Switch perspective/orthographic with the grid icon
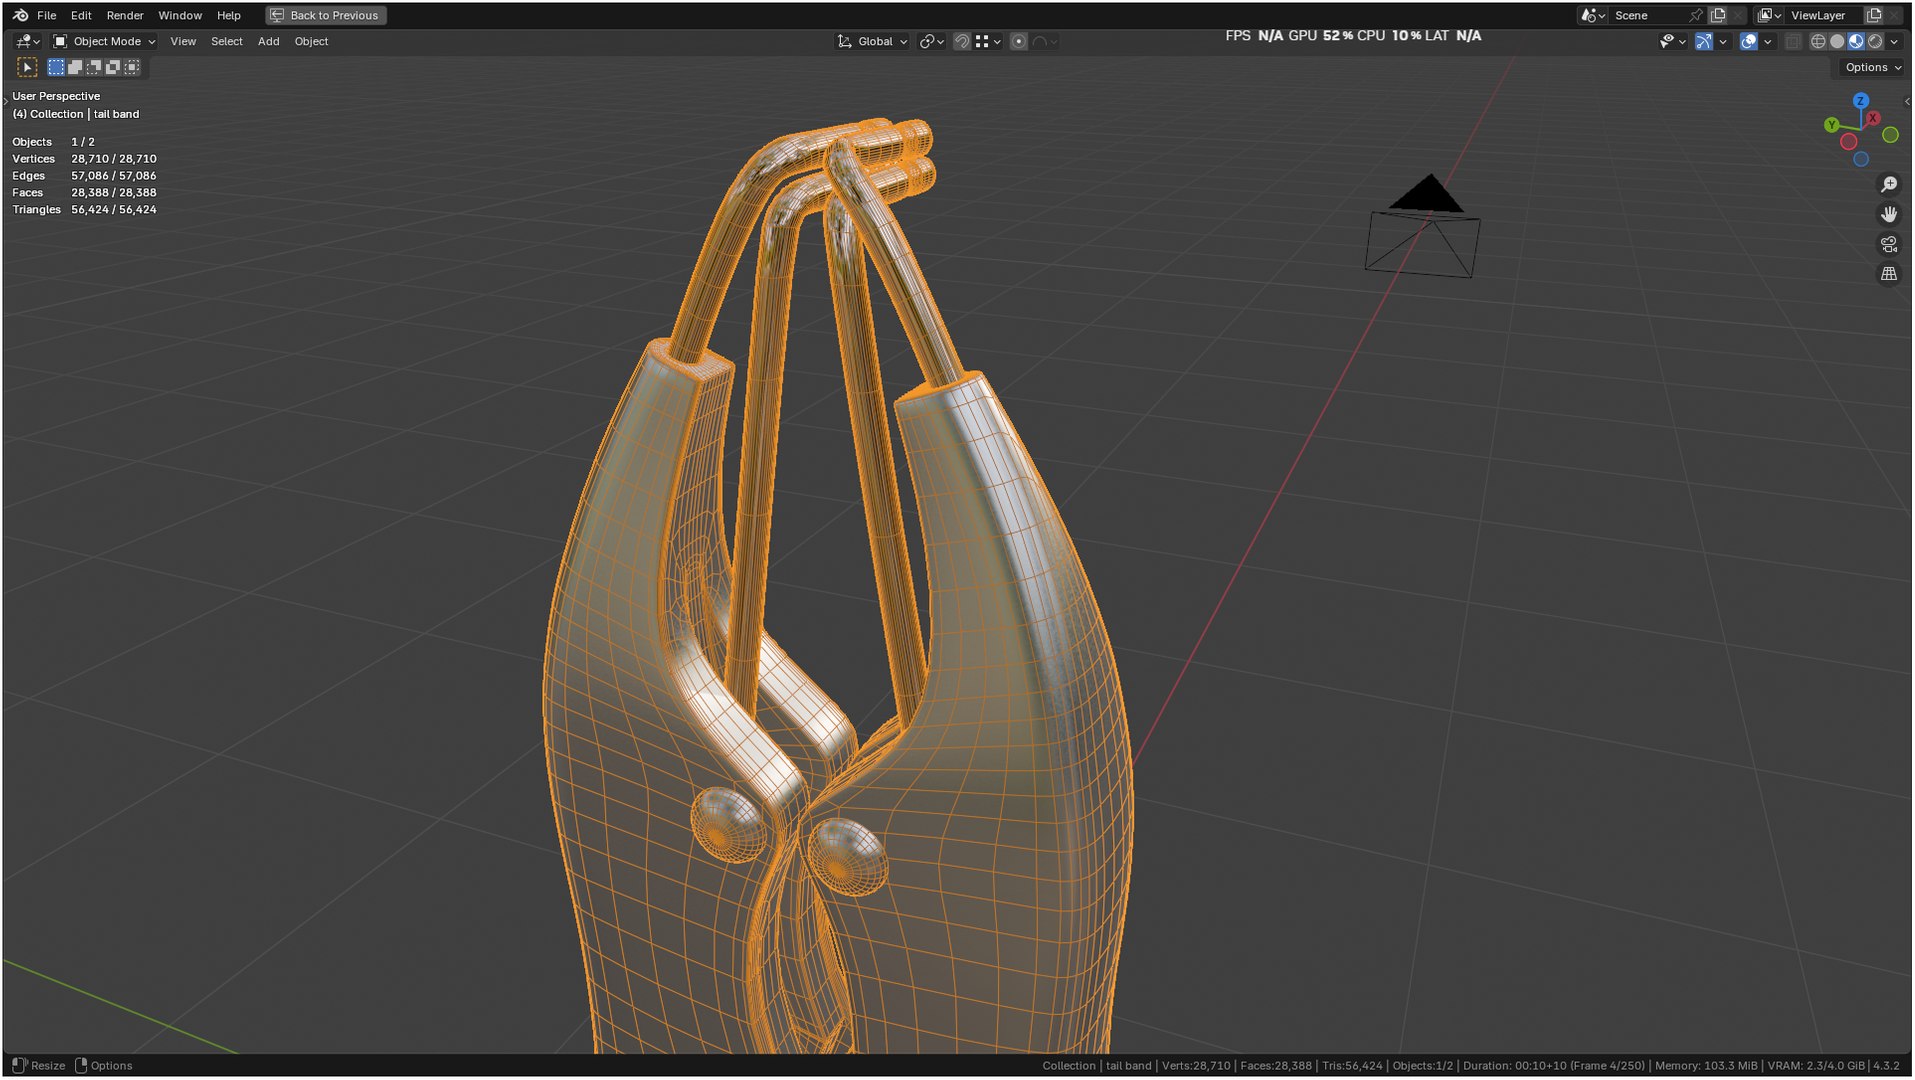This screenshot has height=1080, width=1915. coord(1889,273)
